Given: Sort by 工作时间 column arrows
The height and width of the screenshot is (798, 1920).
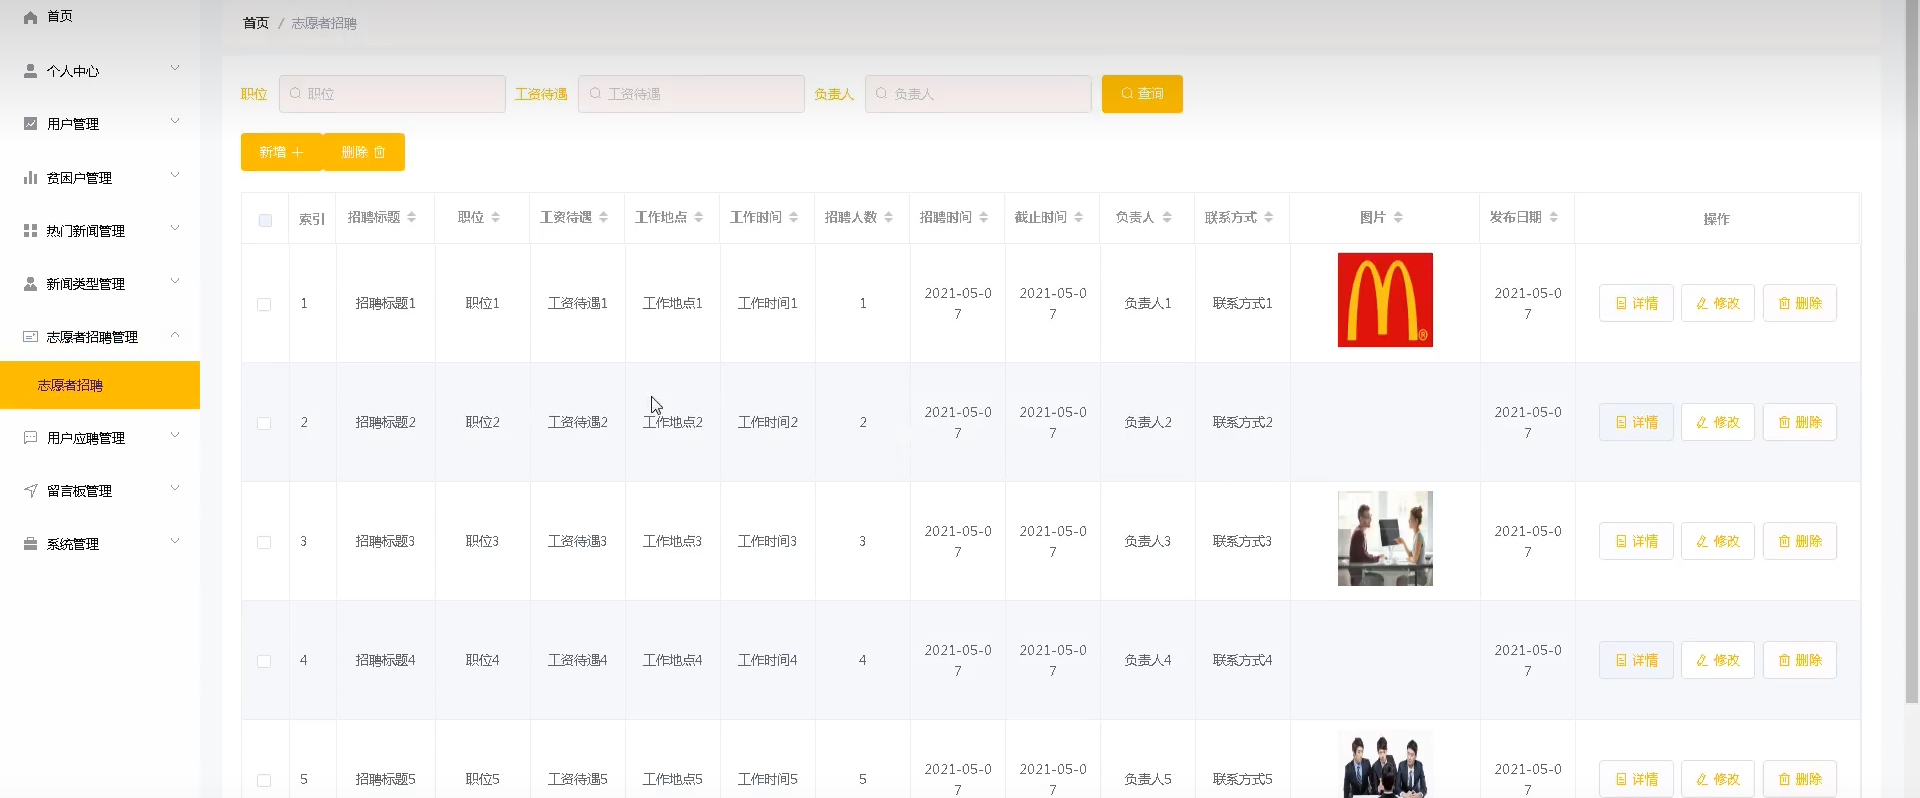Looking at the screenshot, I should [x=794, y=217].
